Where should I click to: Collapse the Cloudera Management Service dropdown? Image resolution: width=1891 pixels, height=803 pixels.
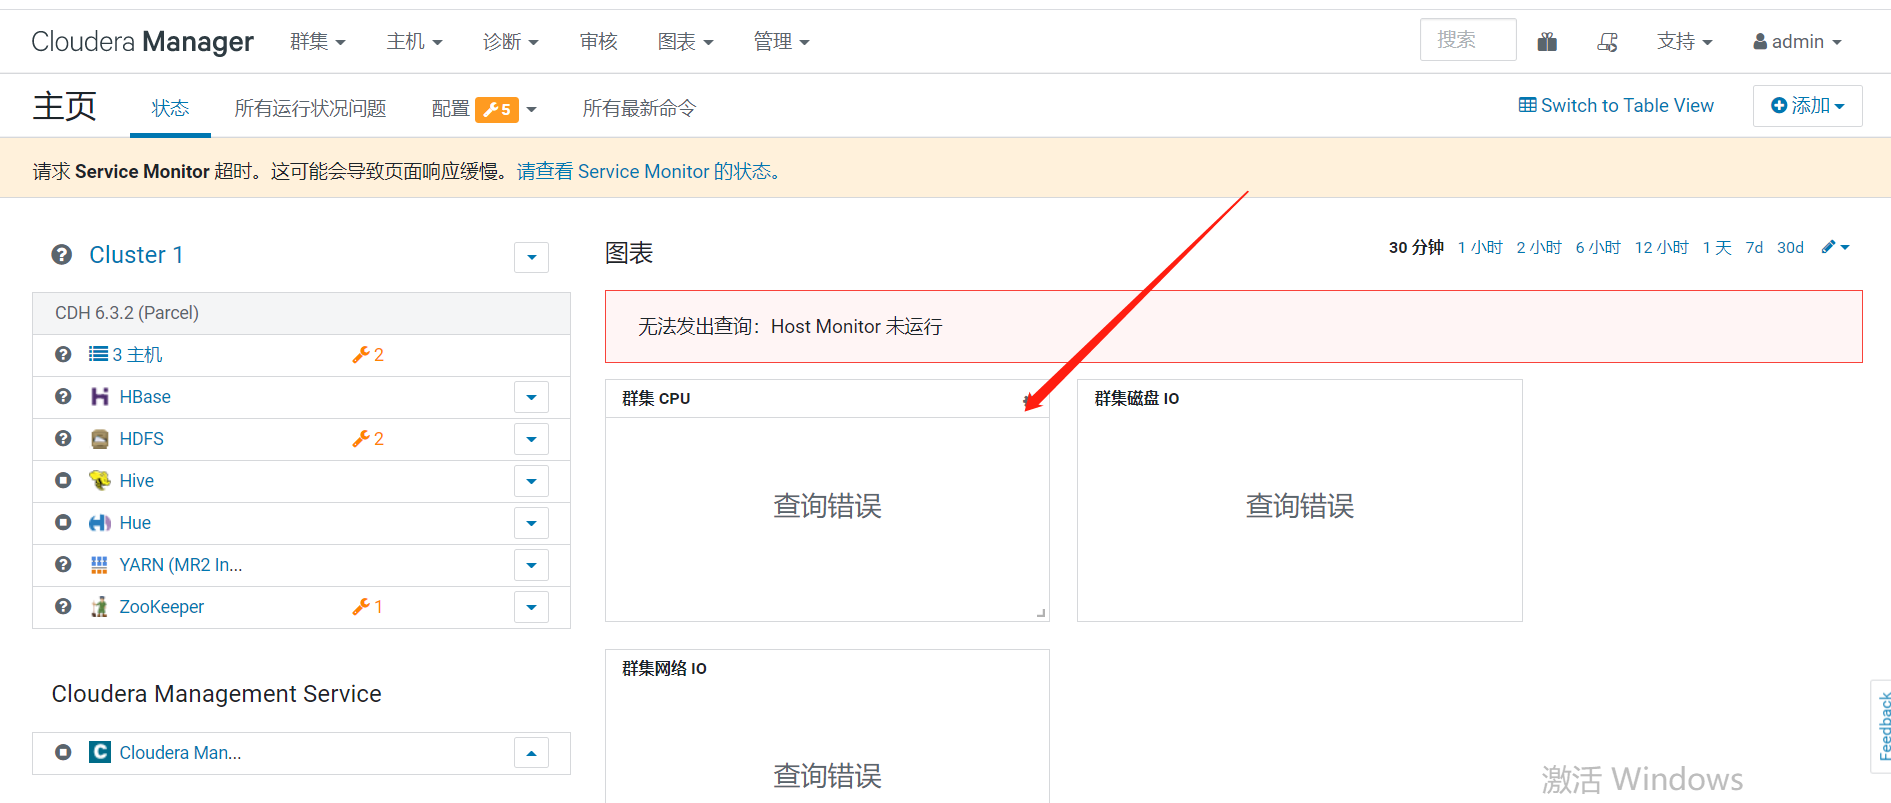click(x=531, y=753)
